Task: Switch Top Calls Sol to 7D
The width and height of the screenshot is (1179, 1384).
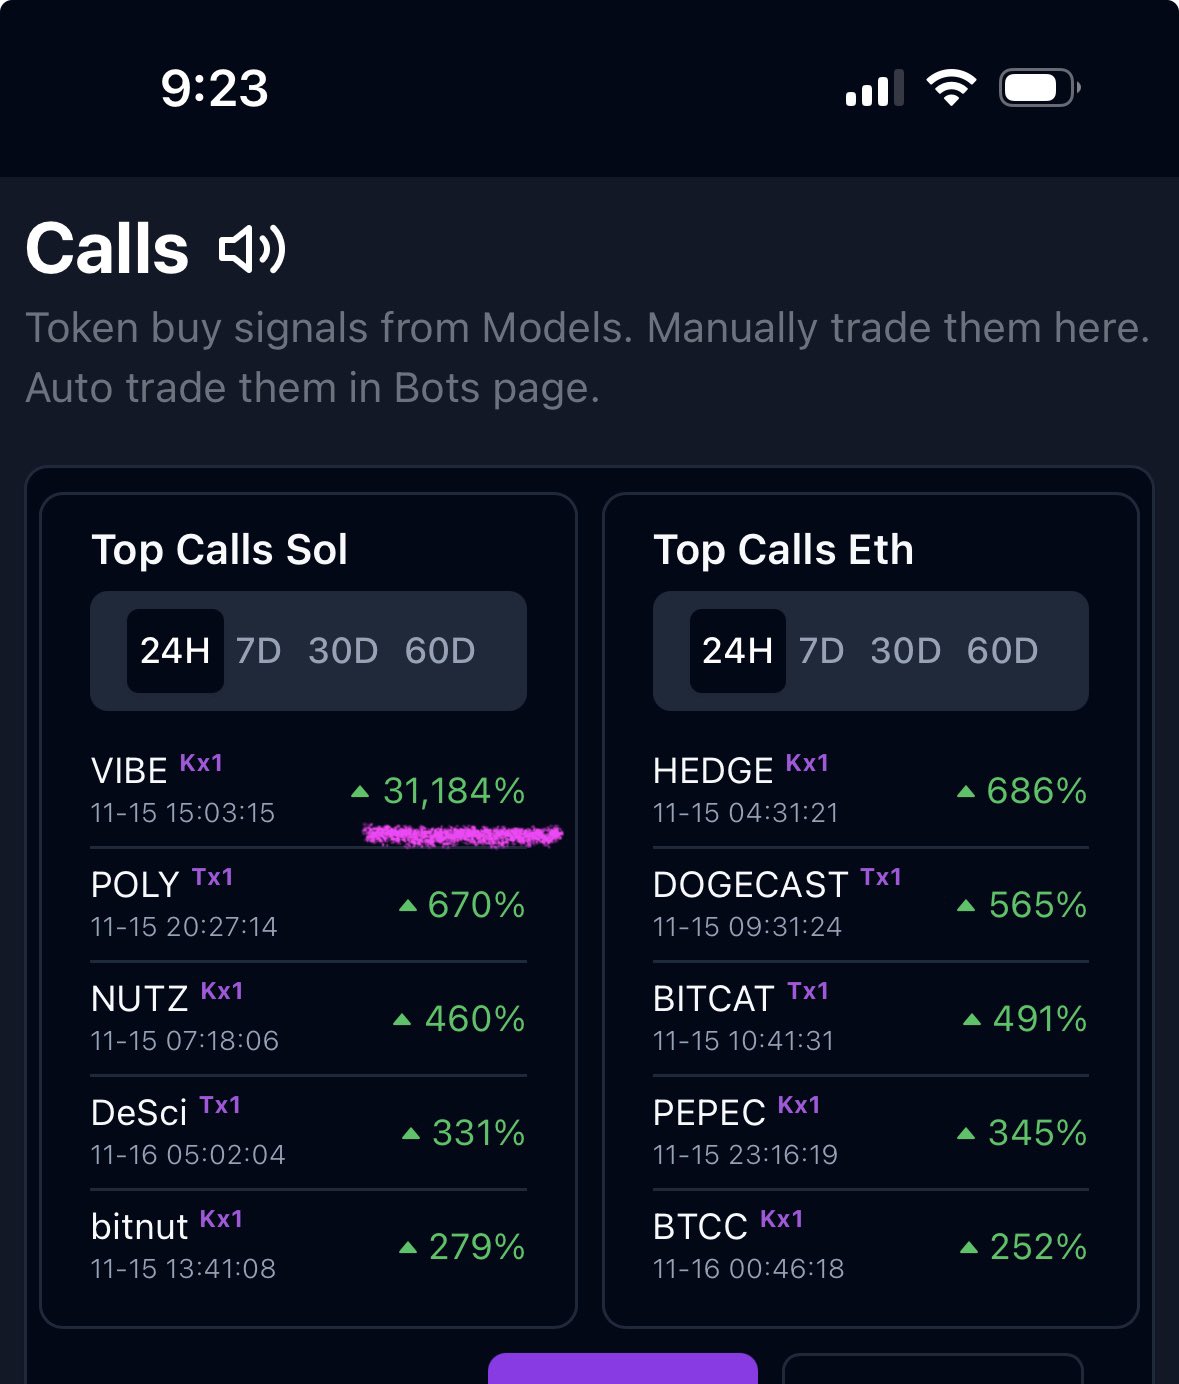Action: point(259,651)
